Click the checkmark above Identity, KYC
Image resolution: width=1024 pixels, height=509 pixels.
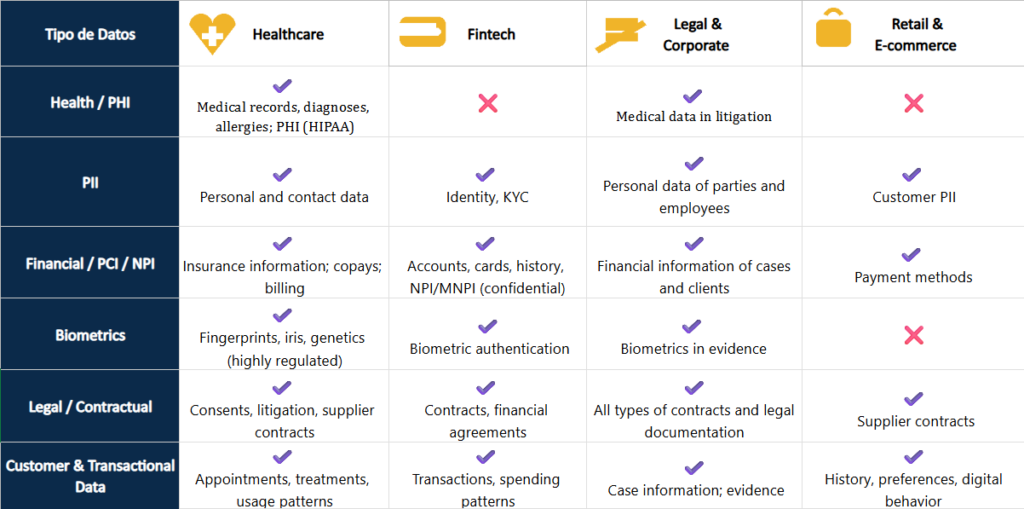pyautogui.click(x=486, y=175)
